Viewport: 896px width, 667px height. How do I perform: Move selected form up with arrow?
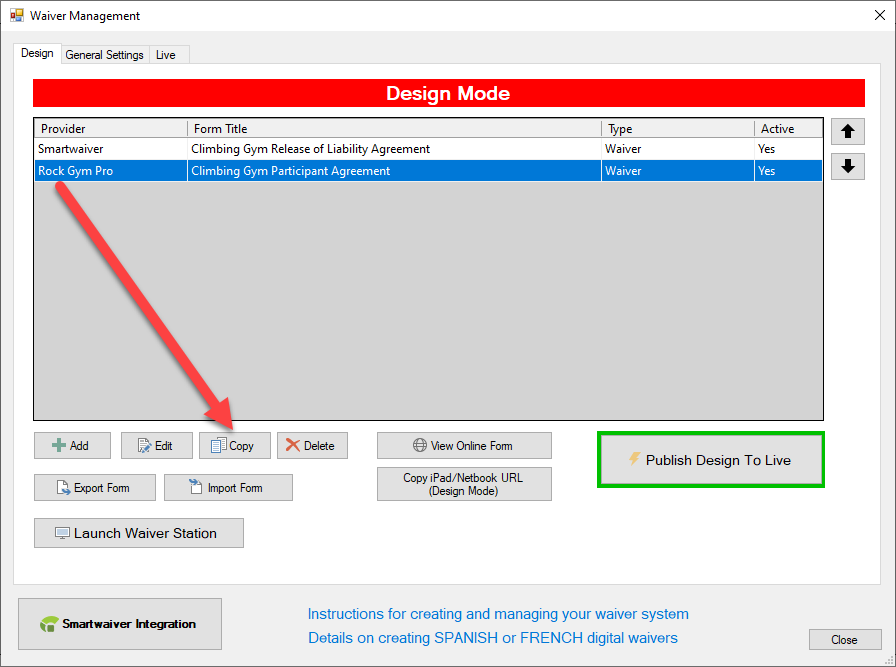[847, 131]
